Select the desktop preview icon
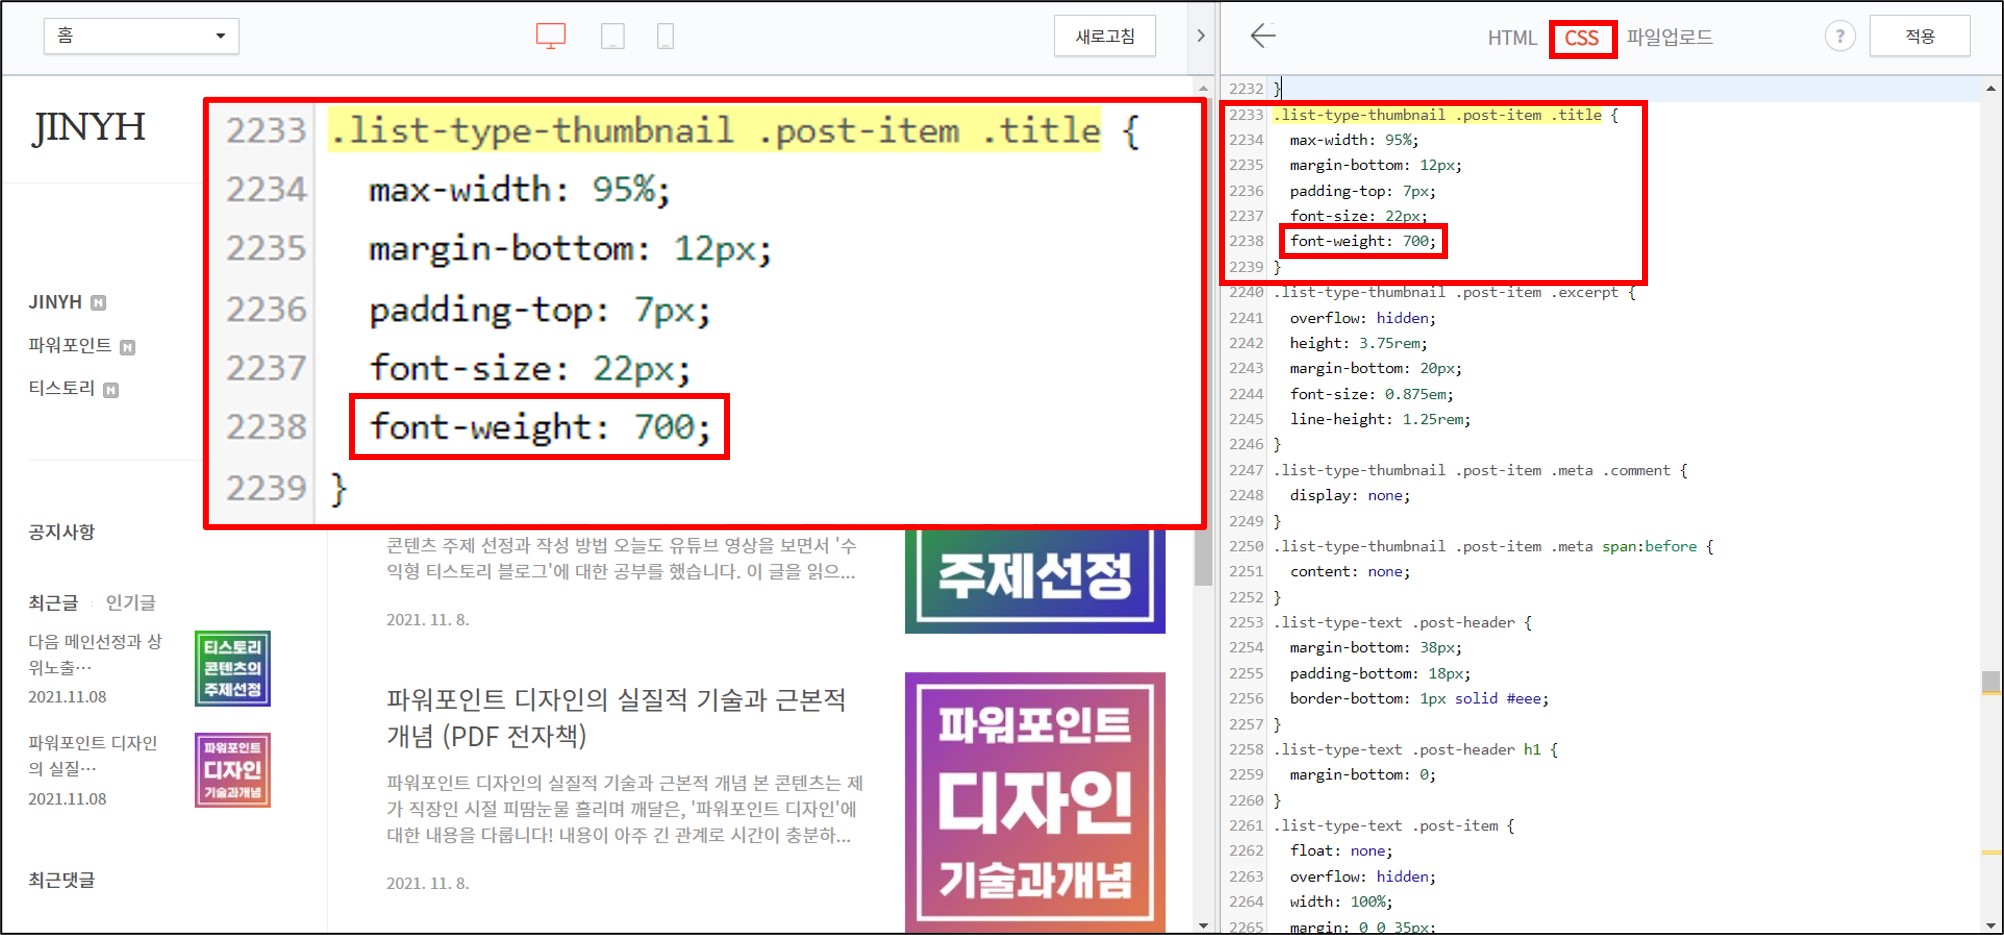Image resolution: width=2004 pixels, height=935 pixels. click(x=551, y=37)
